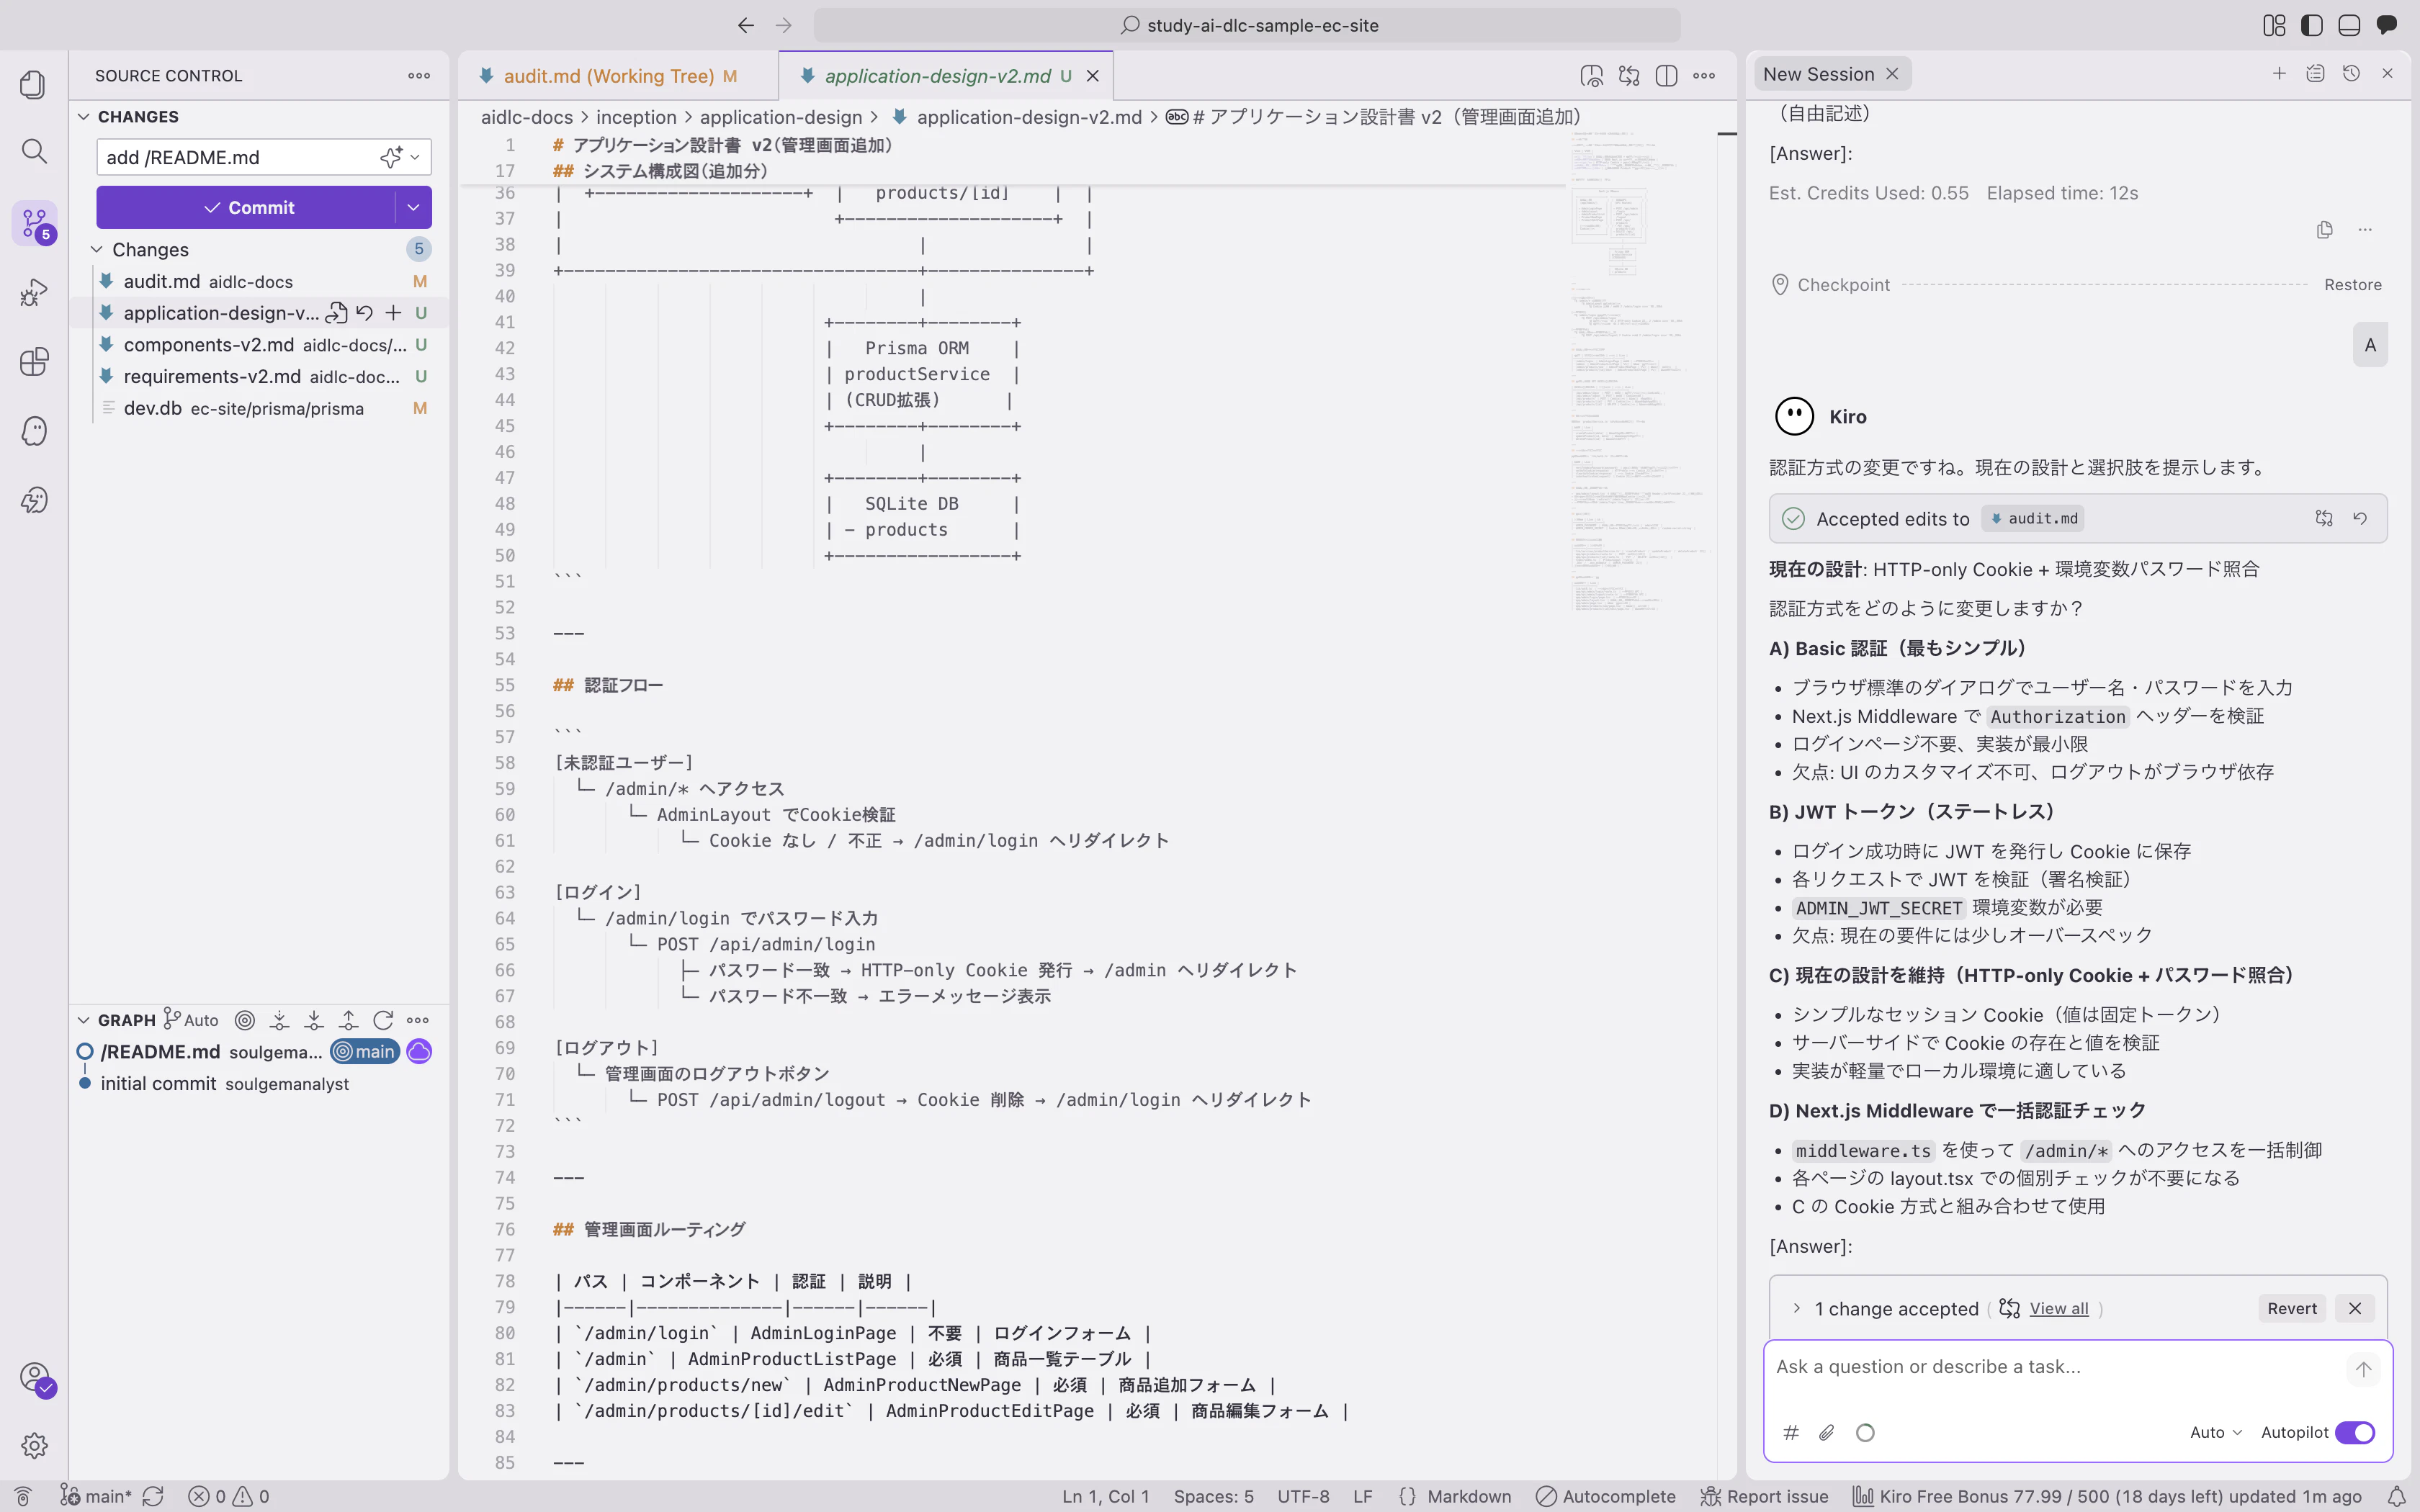The height and width of the screenshot is (1512, 2420).
Task: Generate commit message with the sparkle icon
Action: pyautogui.click(x=390, y=157)
